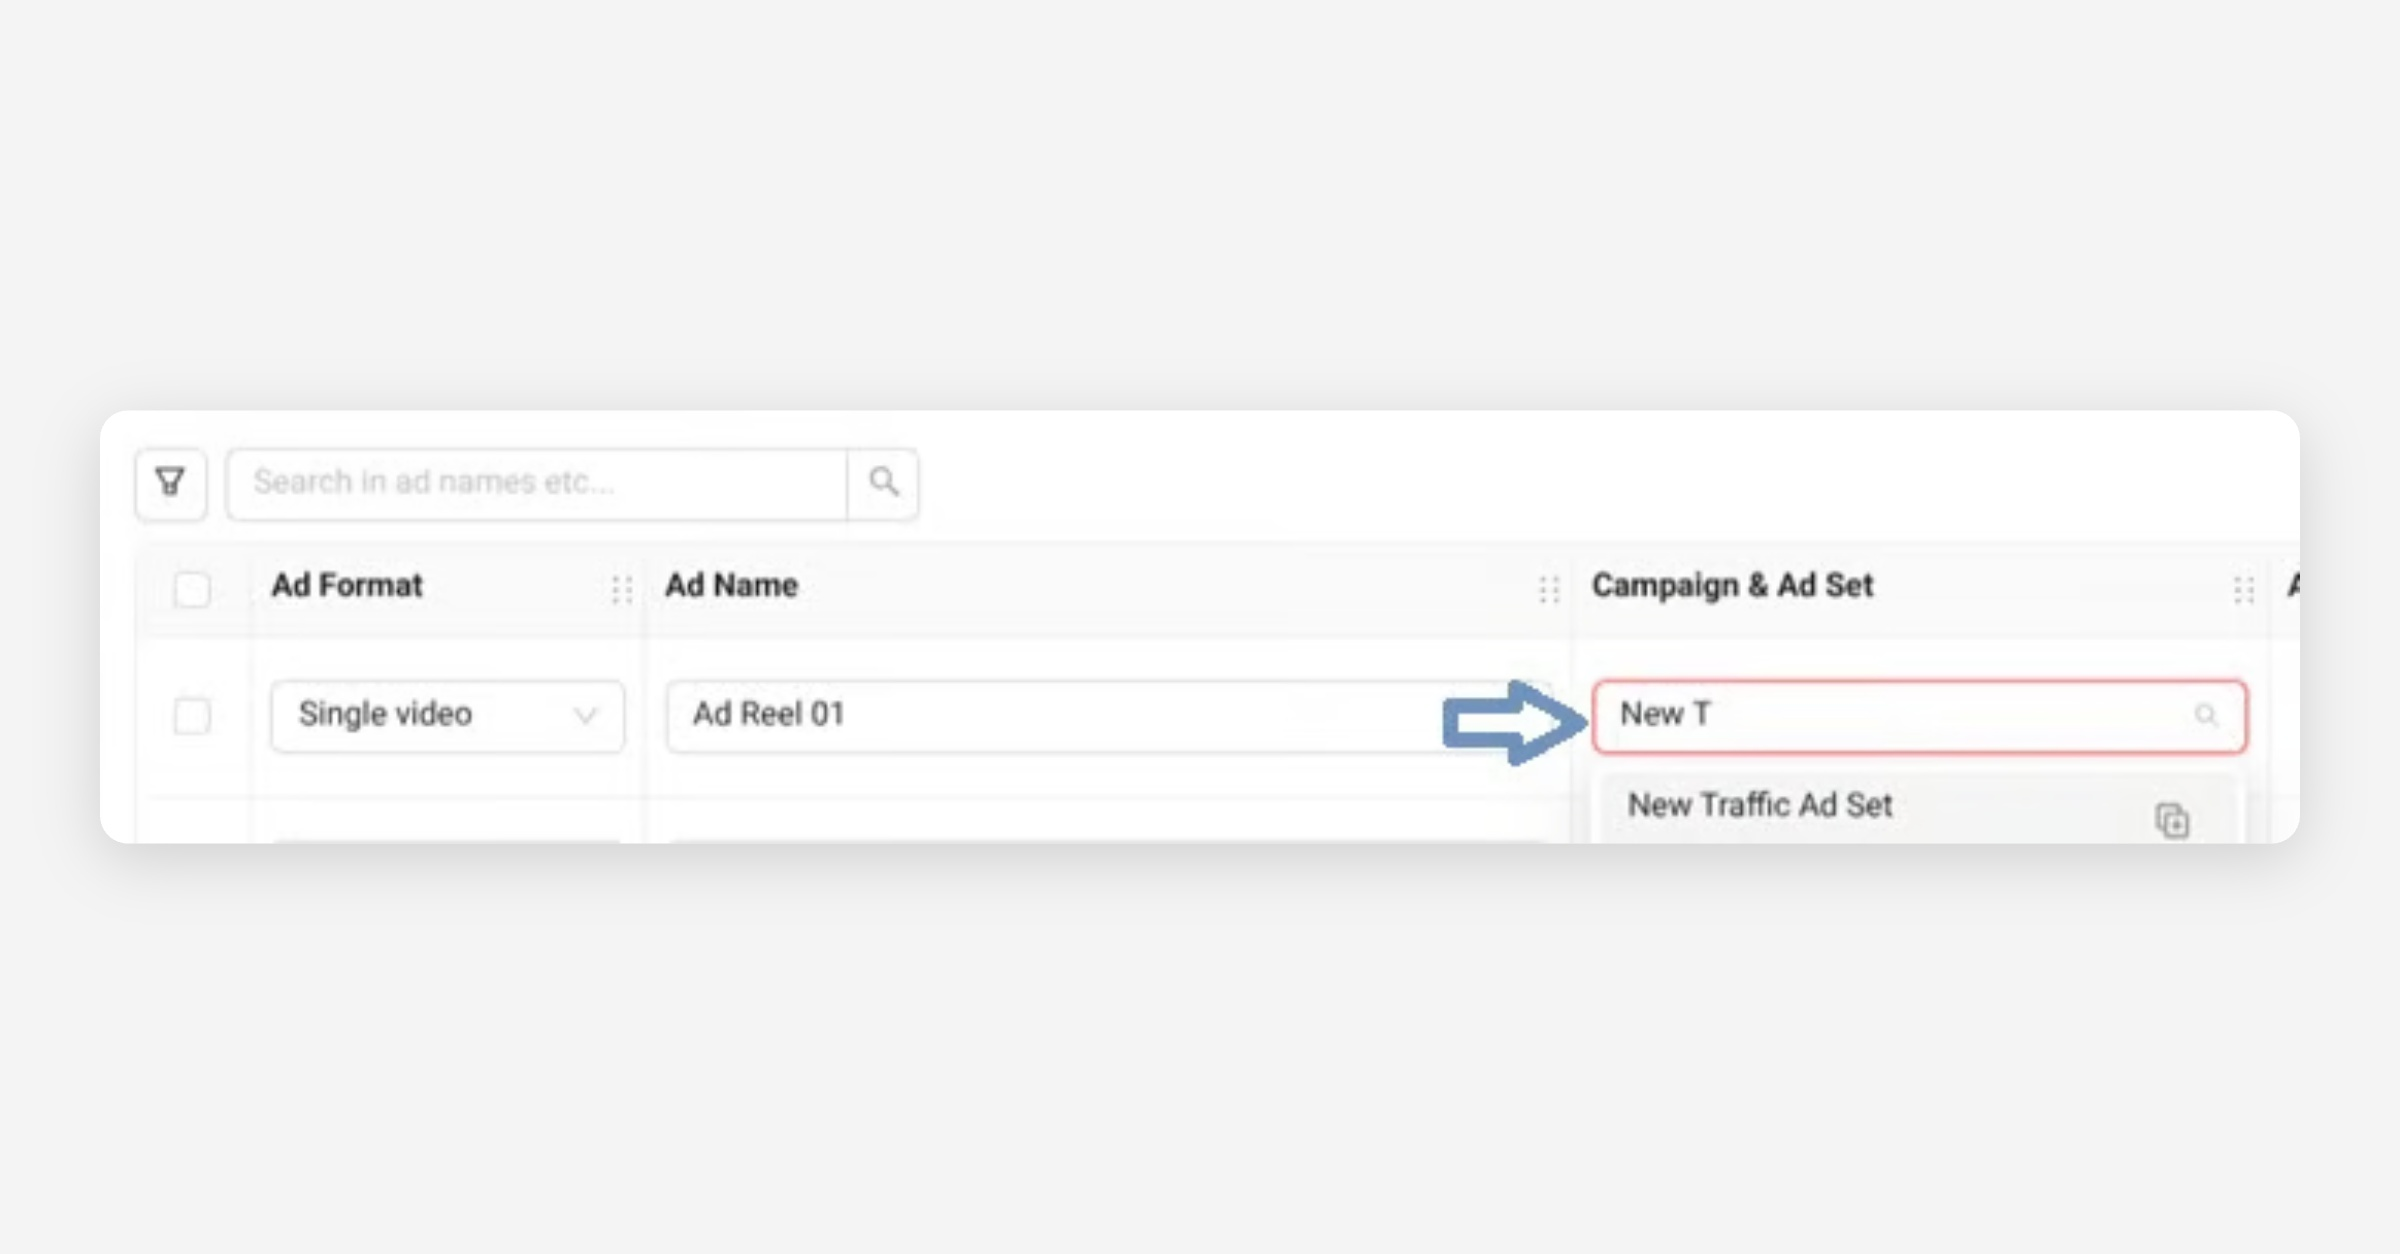The image size is (2400, 1254).
Task: Click the Ad Name column drag handle
Action: (1549, 589)
